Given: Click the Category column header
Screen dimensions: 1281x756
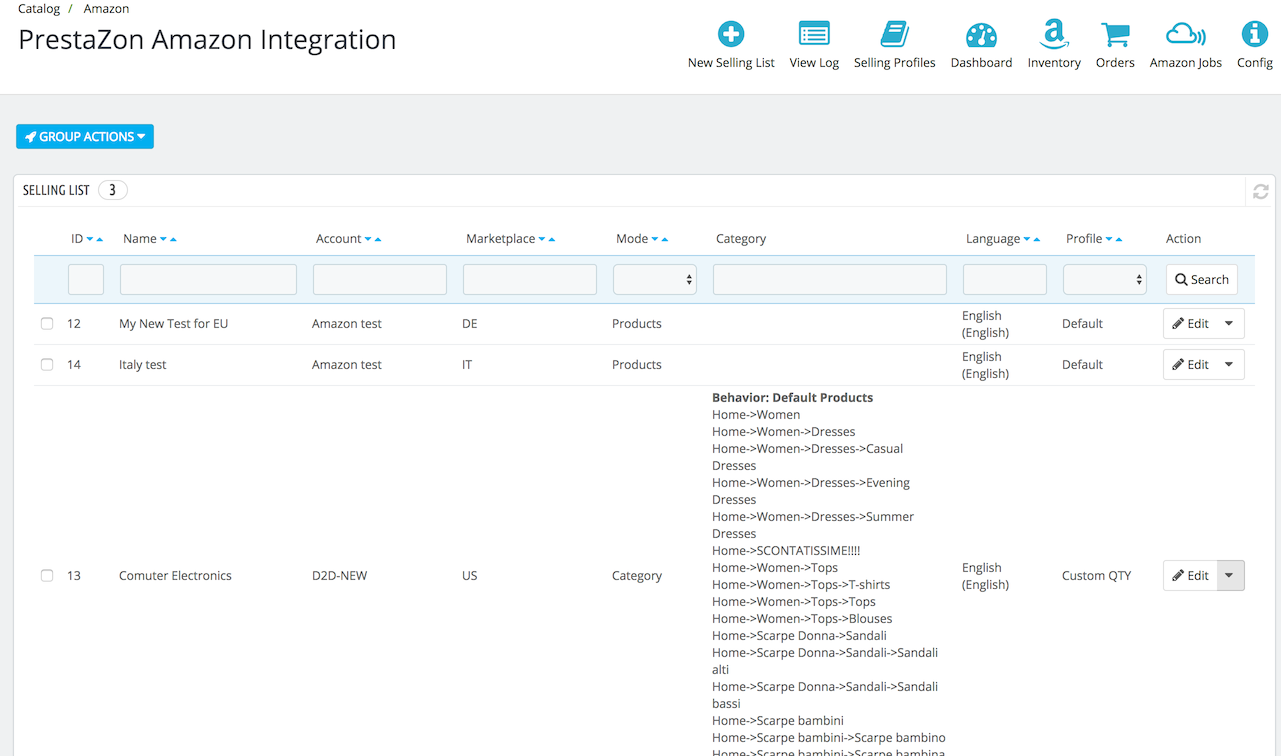Looking at the screenshot, I should 741,239.
